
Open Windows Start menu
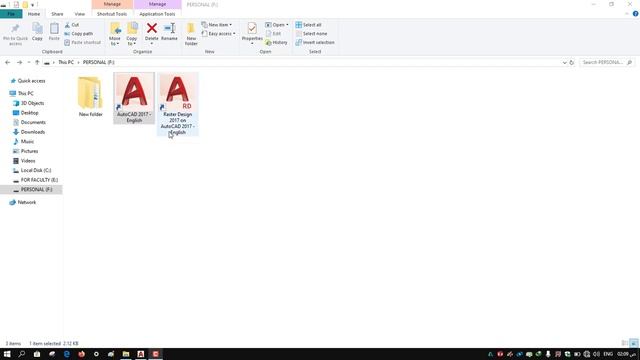coord(7,354)
